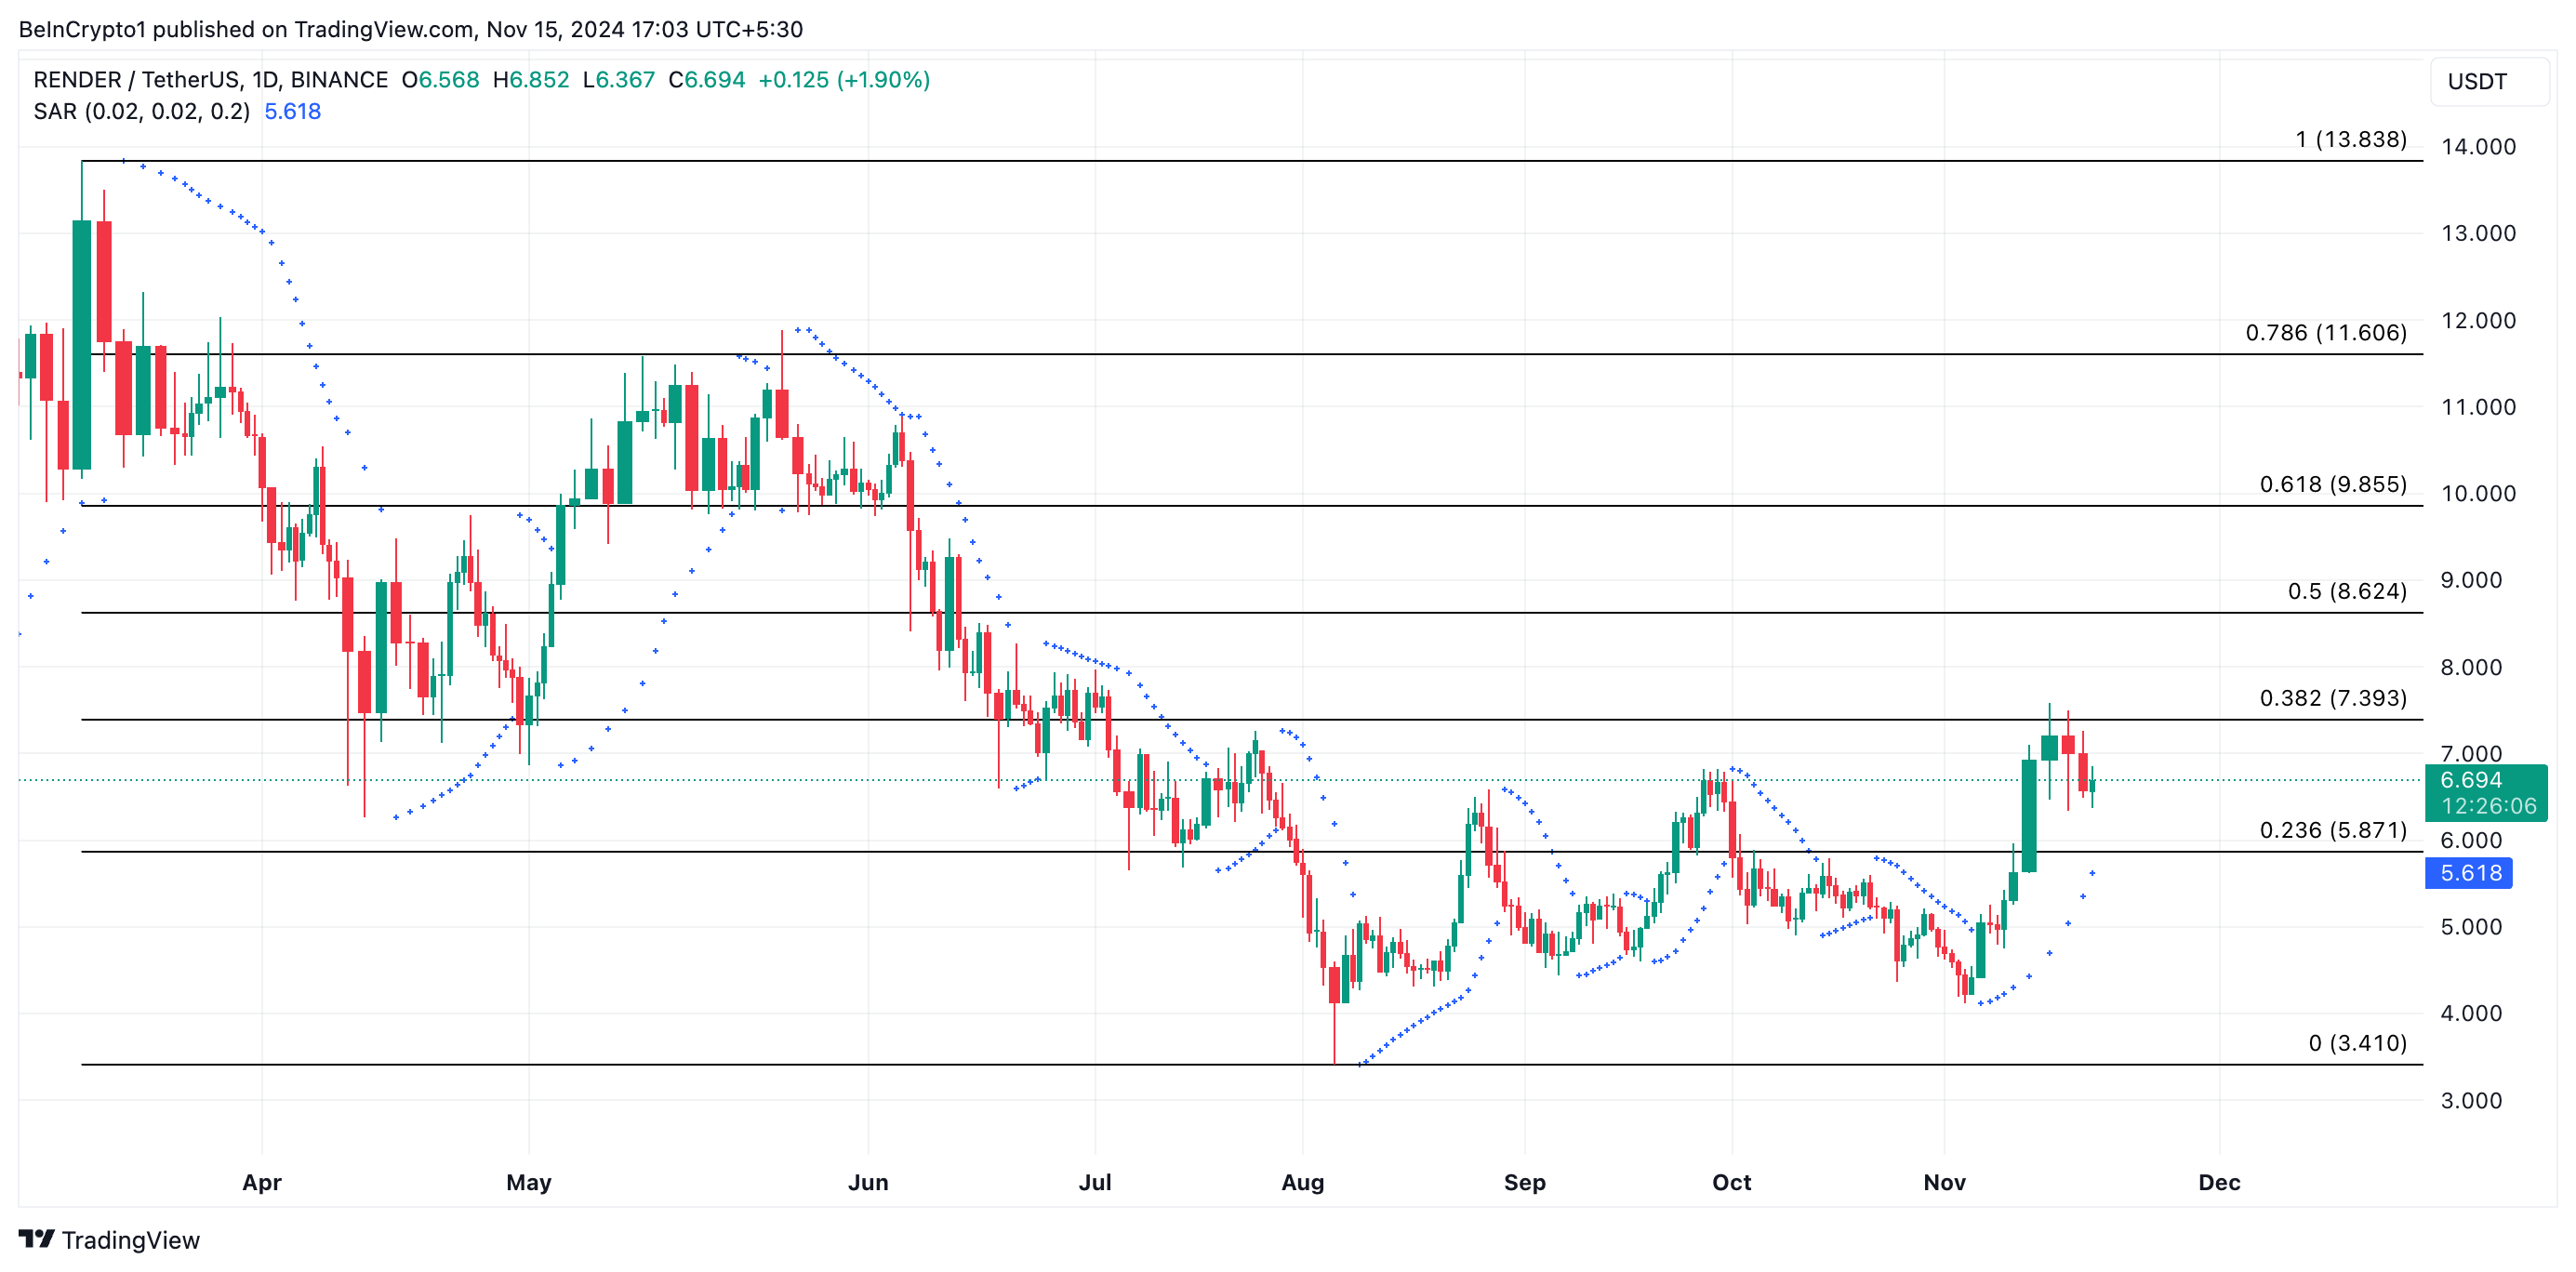Click the 14.000 price scale value
The image size is (2576, 1272).
pyautogui.click(x=2477, y=147)
